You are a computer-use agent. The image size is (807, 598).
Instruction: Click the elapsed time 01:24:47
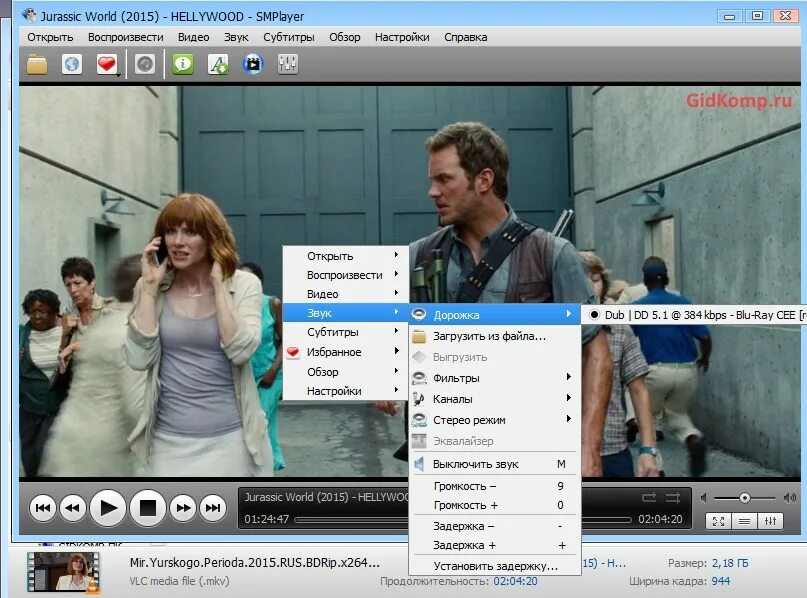pyautogui.click(x=267, y=519)
